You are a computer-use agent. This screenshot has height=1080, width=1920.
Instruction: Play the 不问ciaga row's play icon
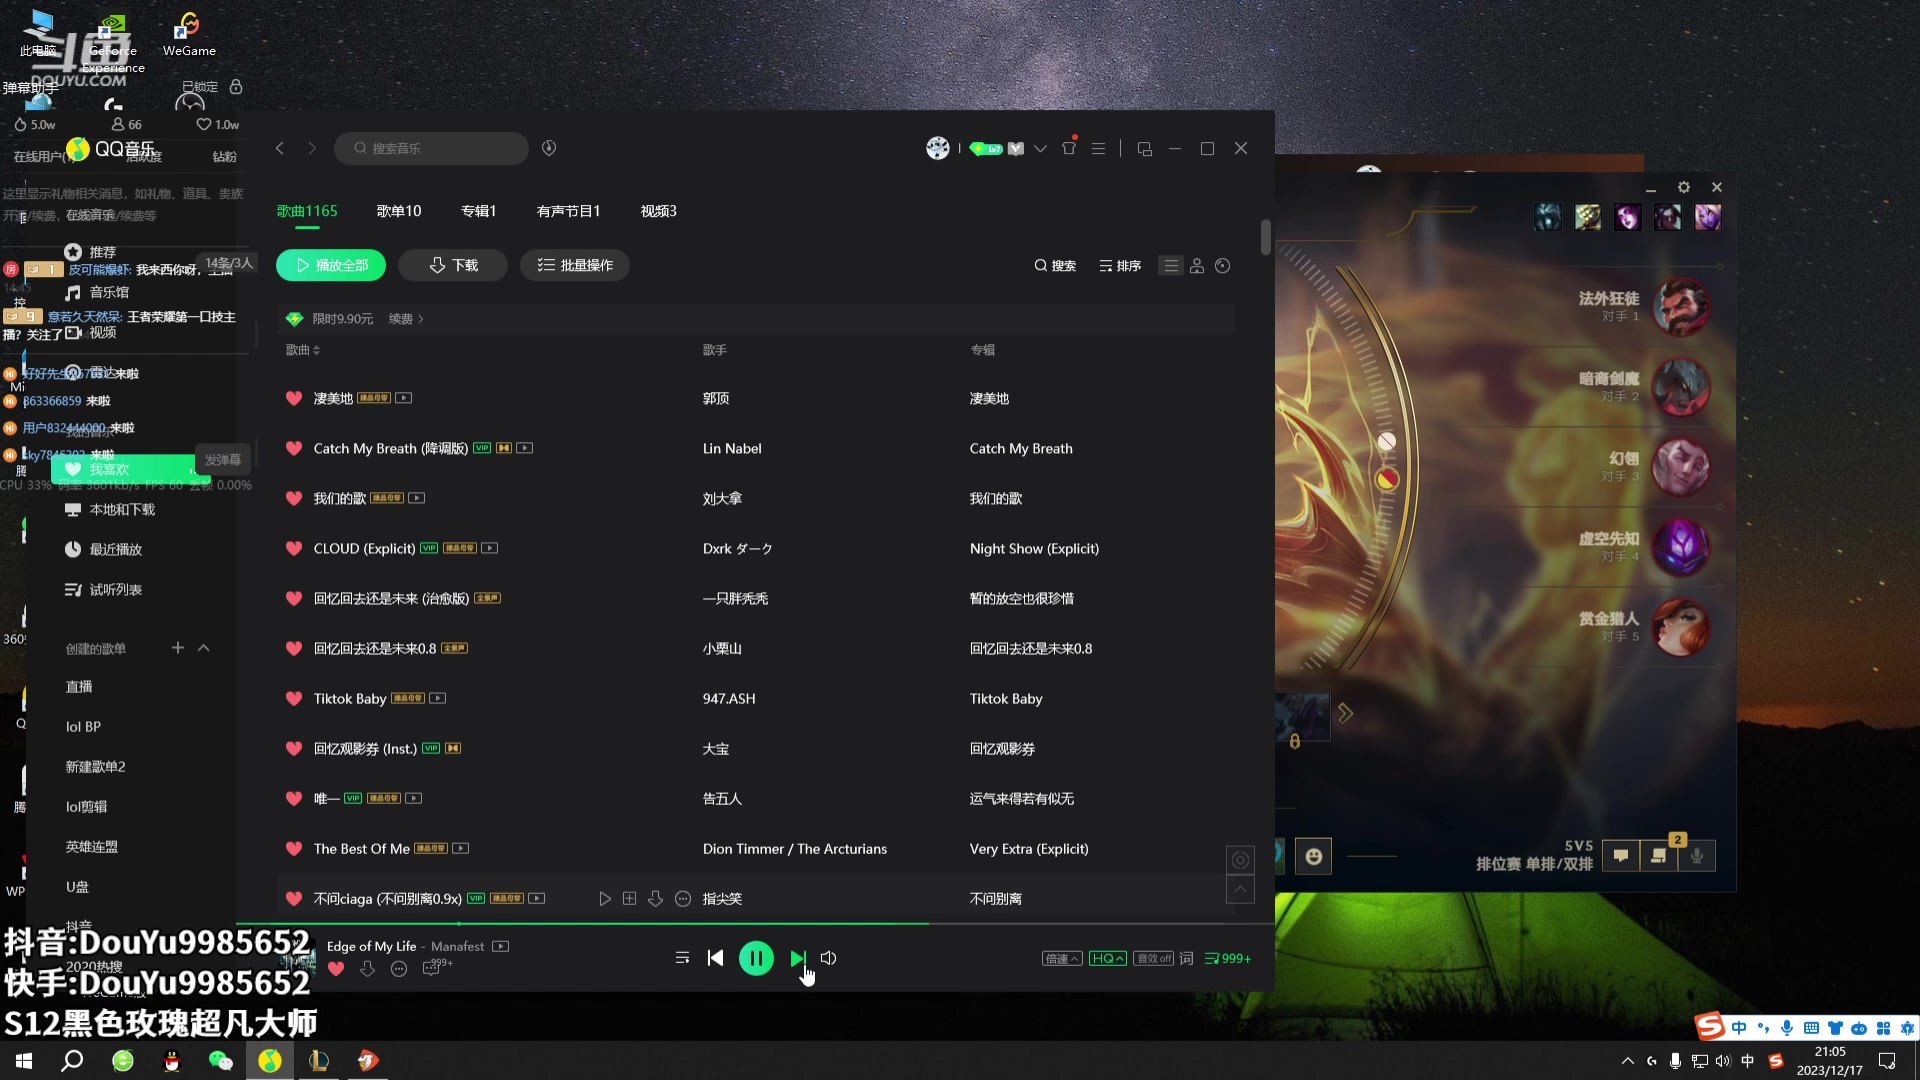tap(605, 899)
